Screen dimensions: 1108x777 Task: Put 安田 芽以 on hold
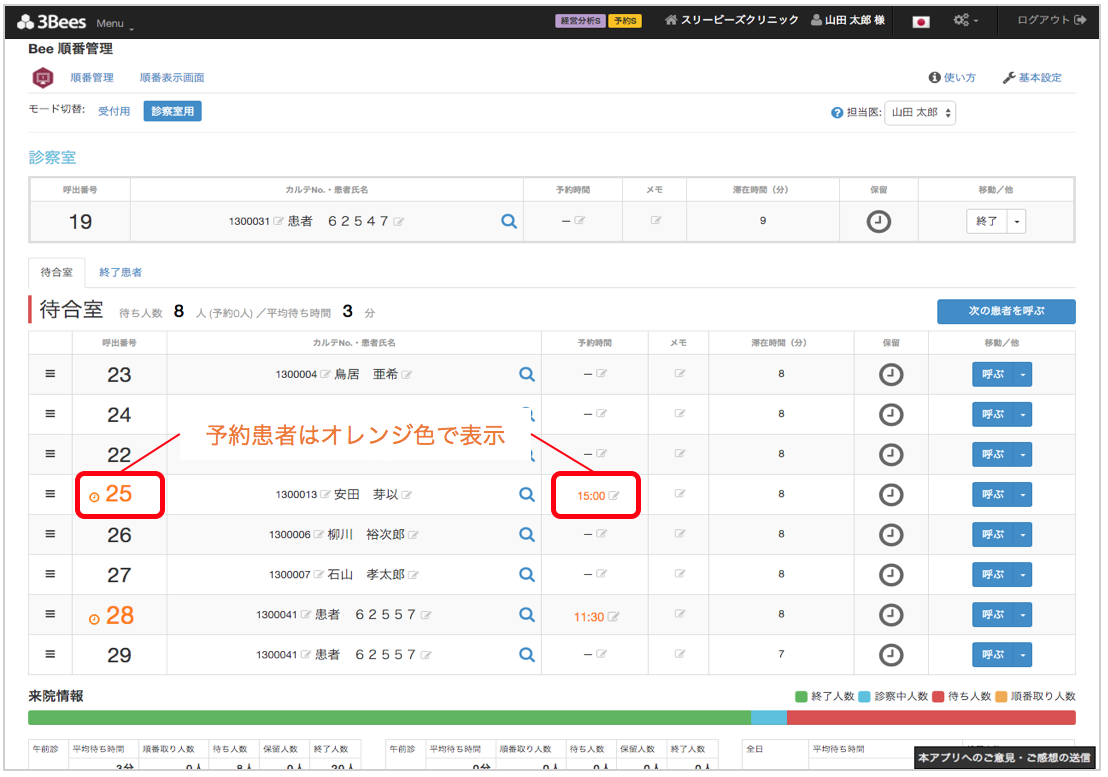(891, 494)
